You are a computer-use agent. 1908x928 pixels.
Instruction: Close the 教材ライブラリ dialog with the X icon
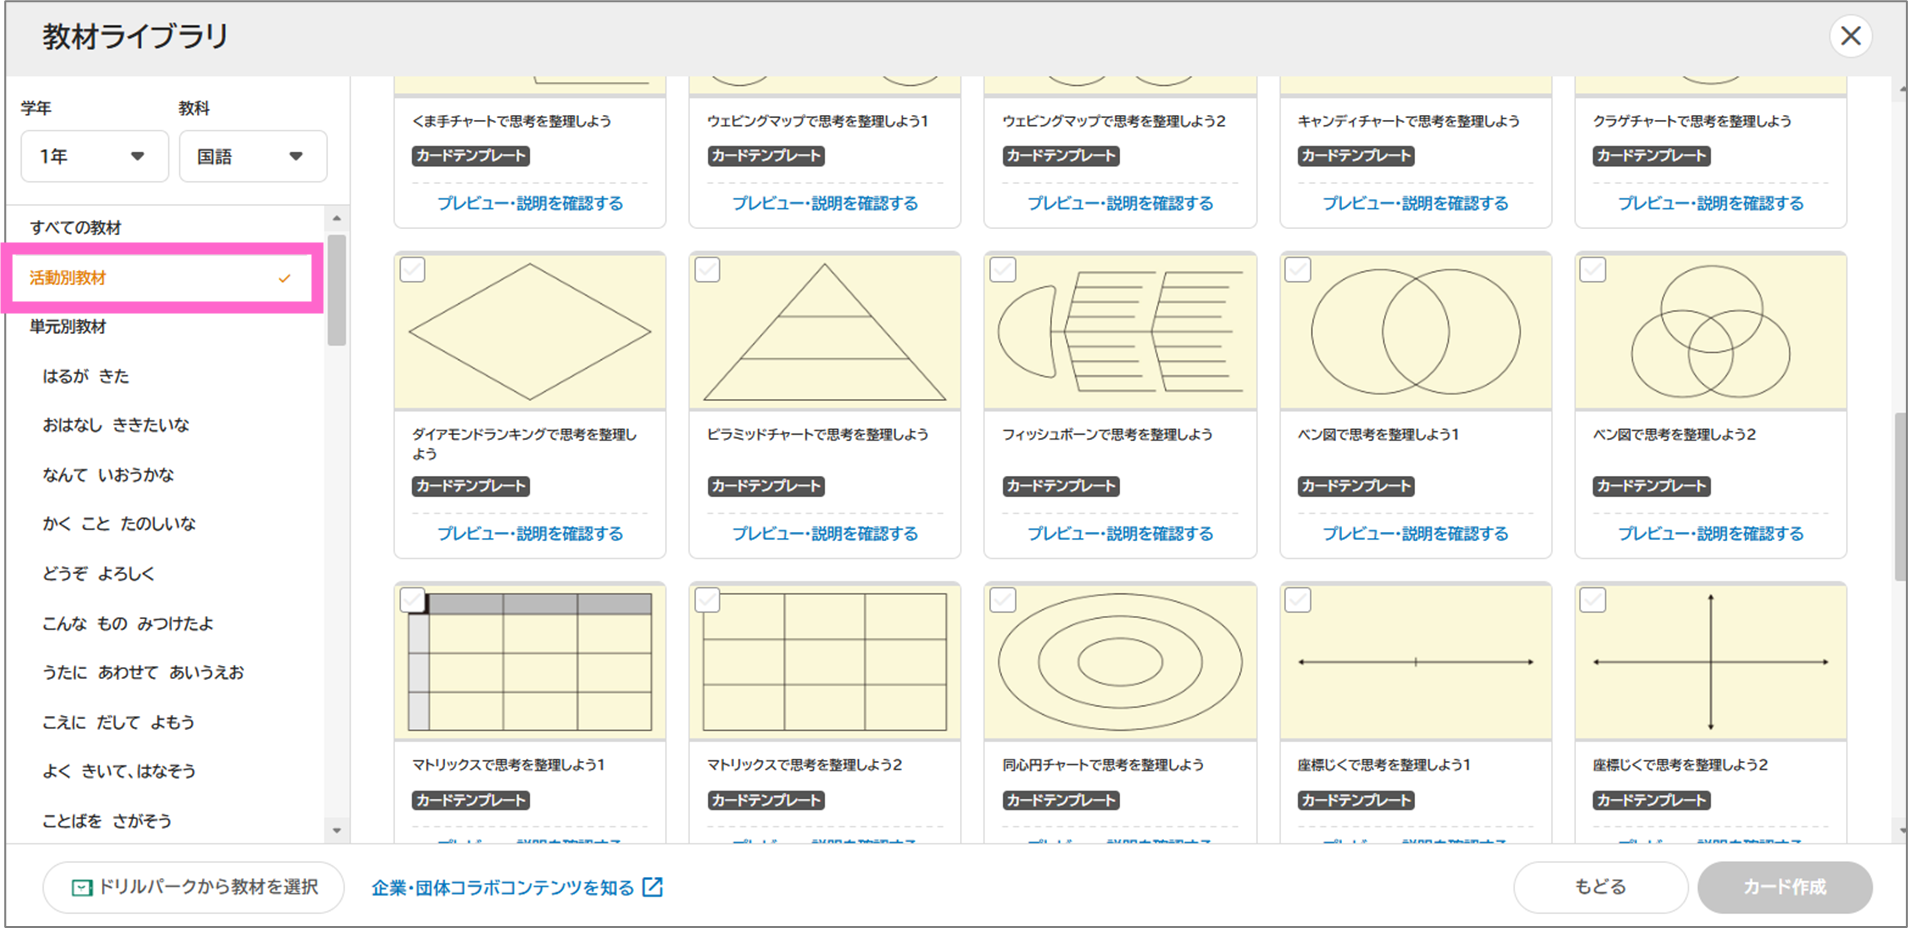1850,37
